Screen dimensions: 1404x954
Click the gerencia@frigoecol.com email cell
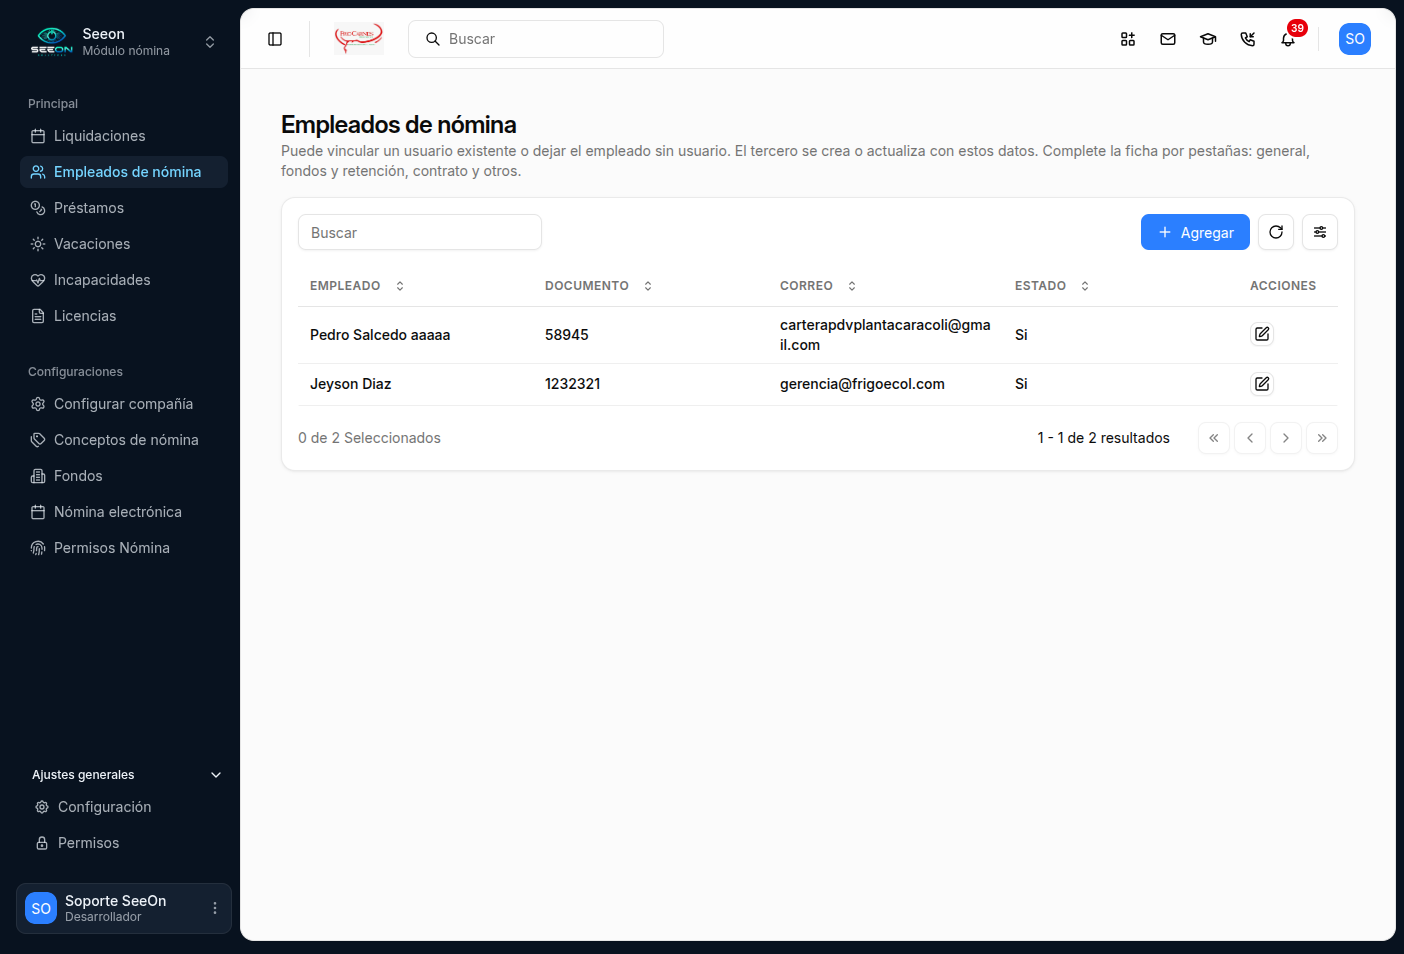pos(862,384)
